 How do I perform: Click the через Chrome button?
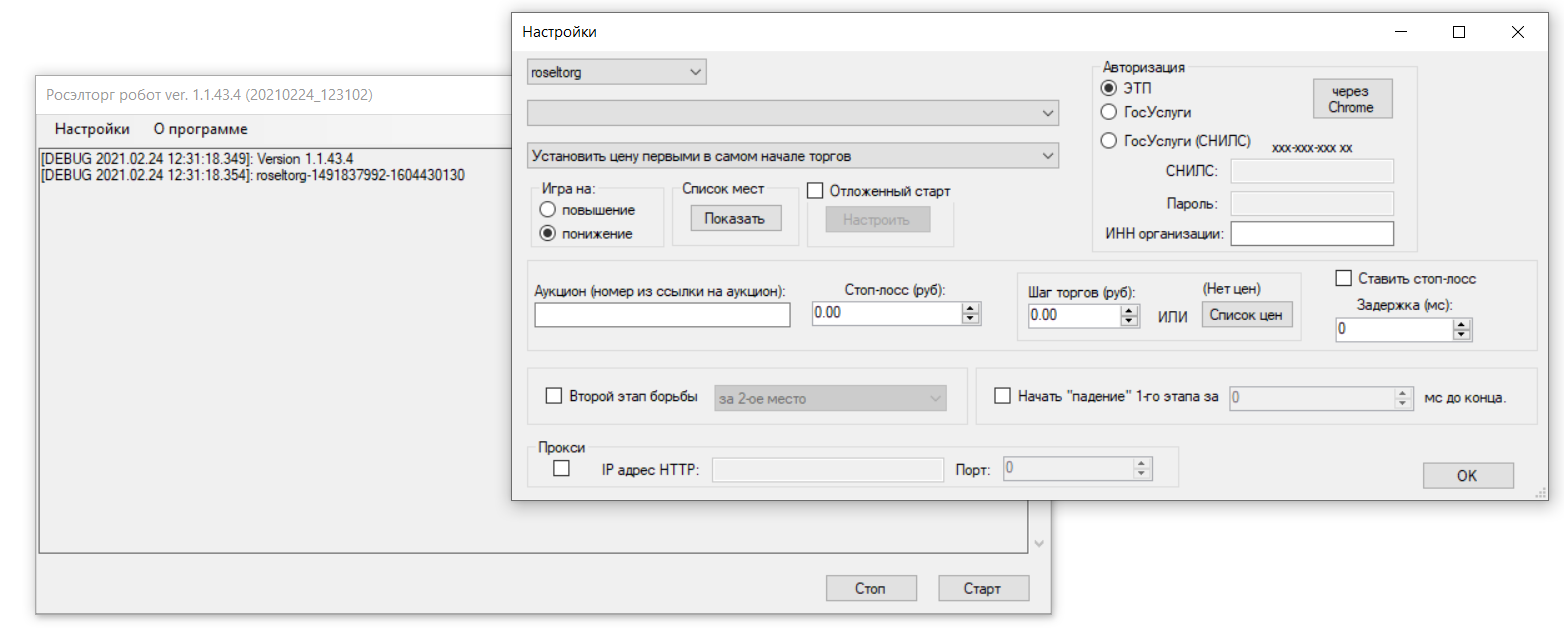(x=1351, y=98)
